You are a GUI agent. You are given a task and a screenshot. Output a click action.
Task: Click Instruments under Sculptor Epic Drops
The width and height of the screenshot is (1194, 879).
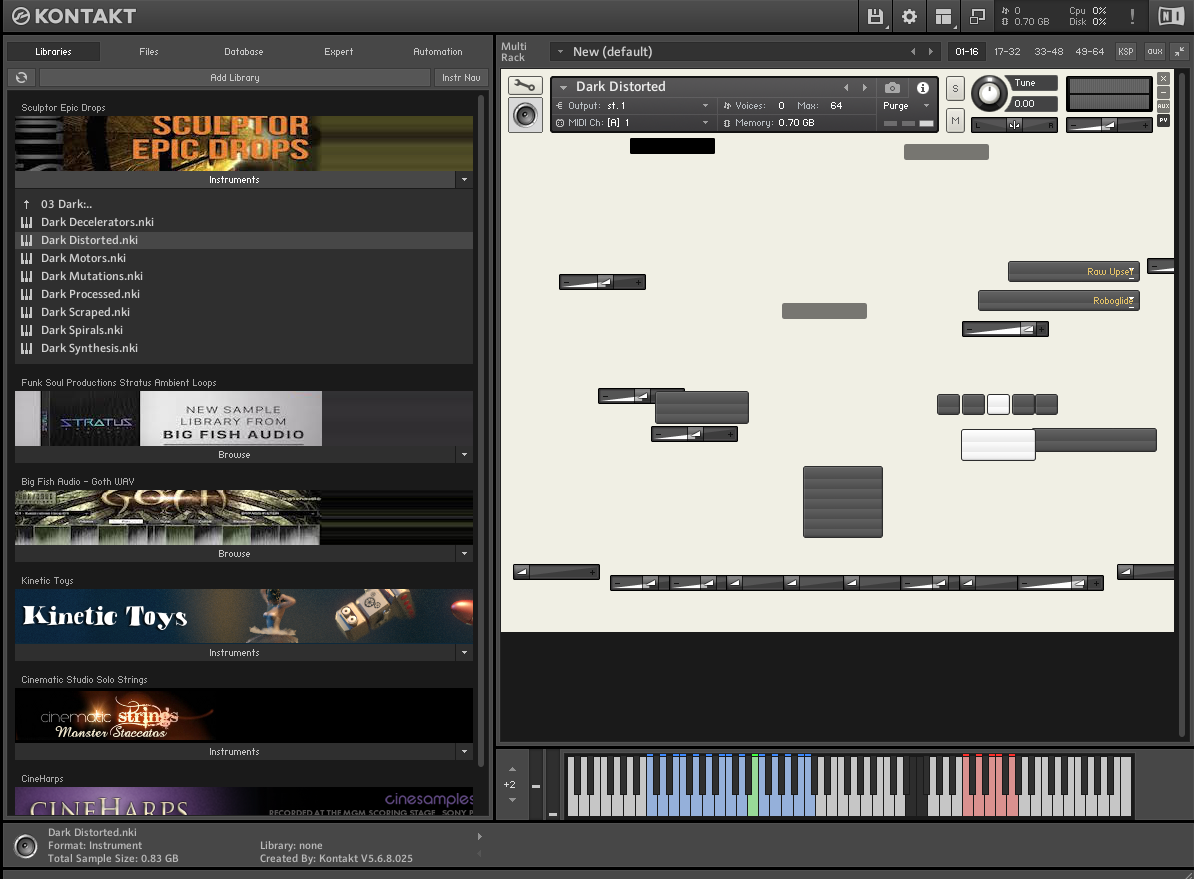coord(235,180)
